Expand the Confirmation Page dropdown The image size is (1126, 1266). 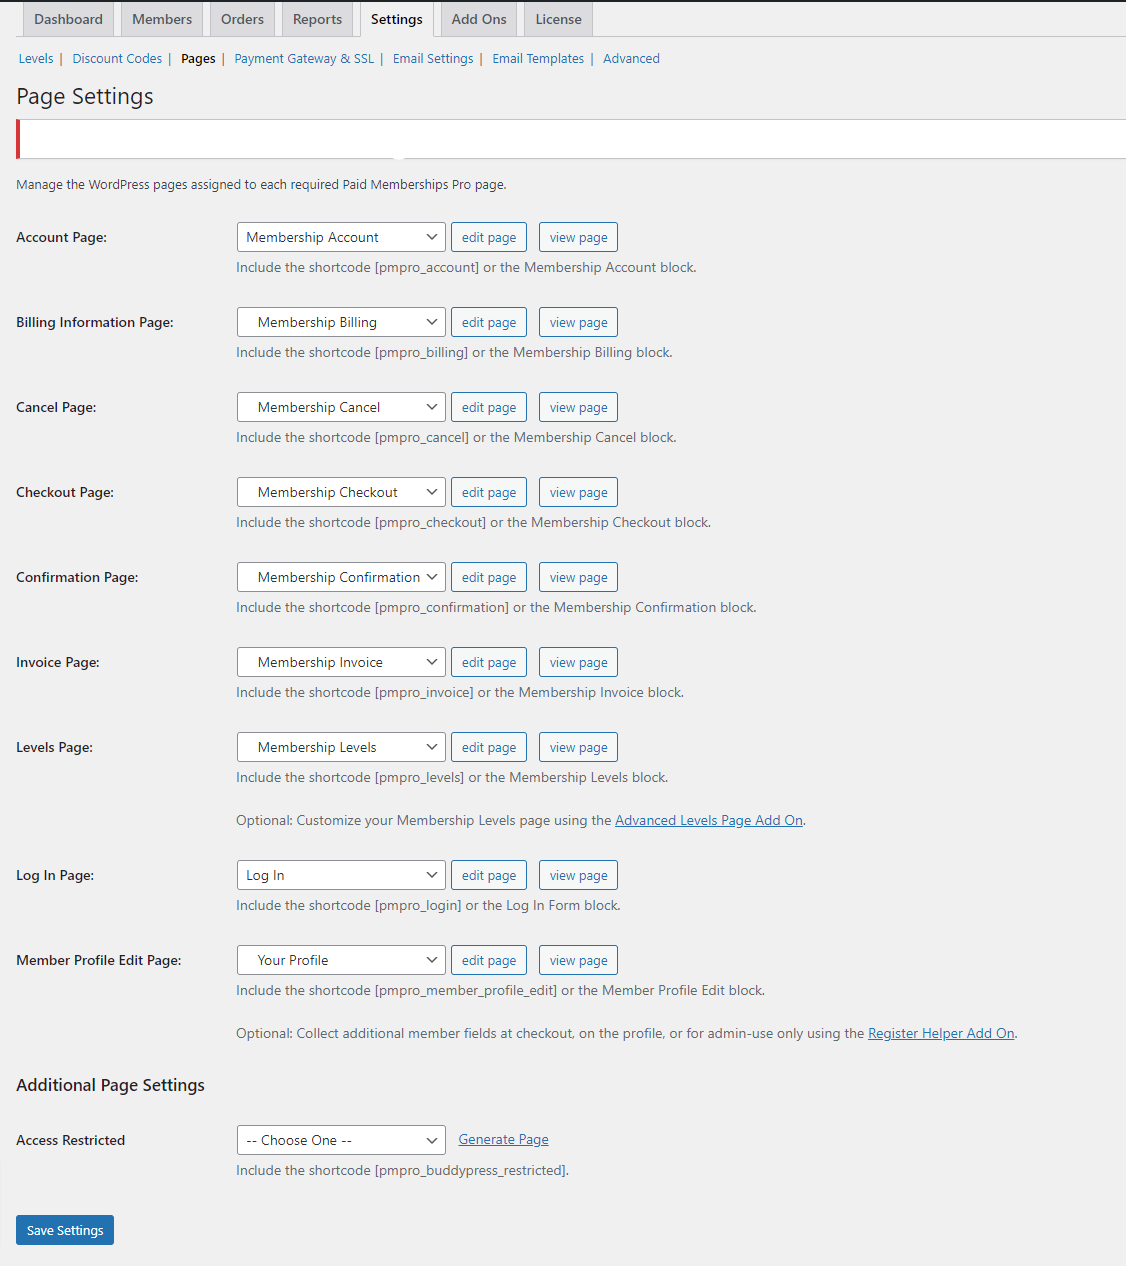click(x=341, y=577)
